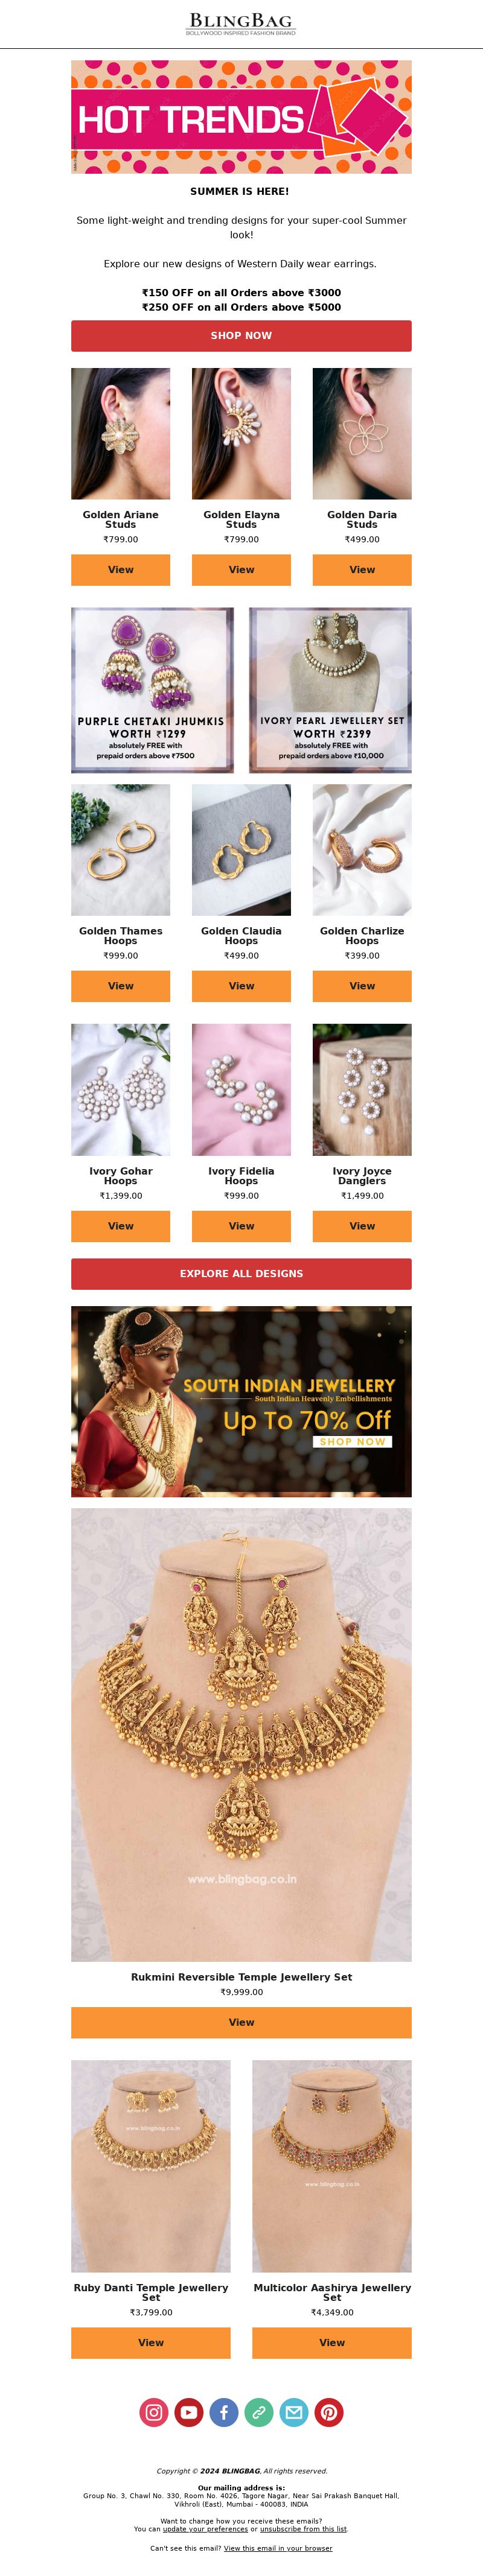Screen dimensions: 483x2576
Task: Click the update your preferences link
Action: click(205, 2529)
